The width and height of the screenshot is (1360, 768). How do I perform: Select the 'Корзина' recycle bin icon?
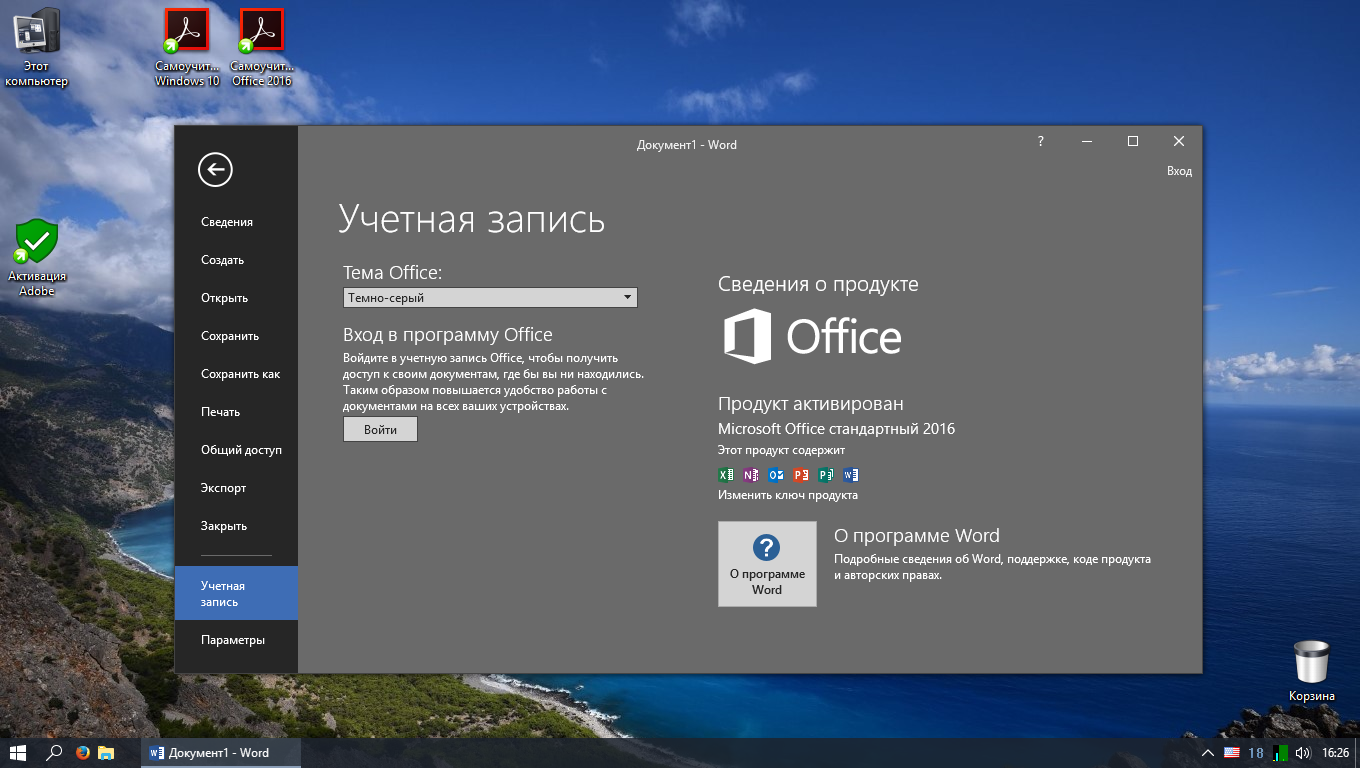click(x=1311, y=671)
